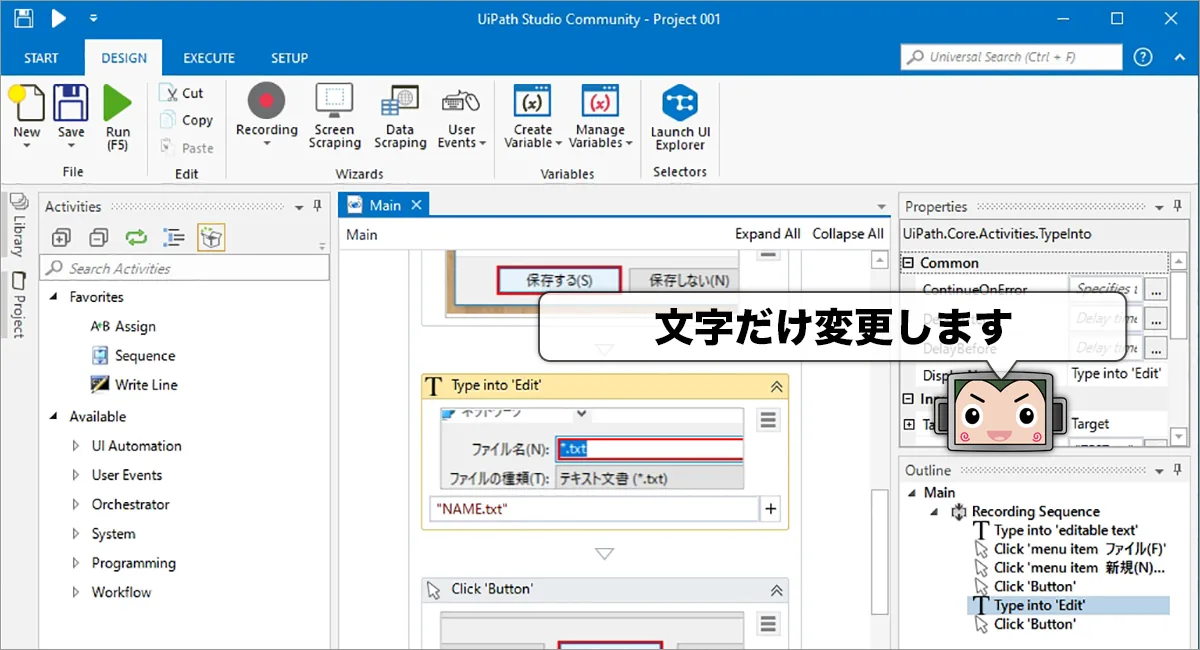The height and width of the screenshot is (650, 1200).
Task: Open the Screen Scraping wizard
Action: (x=334, y=116)
